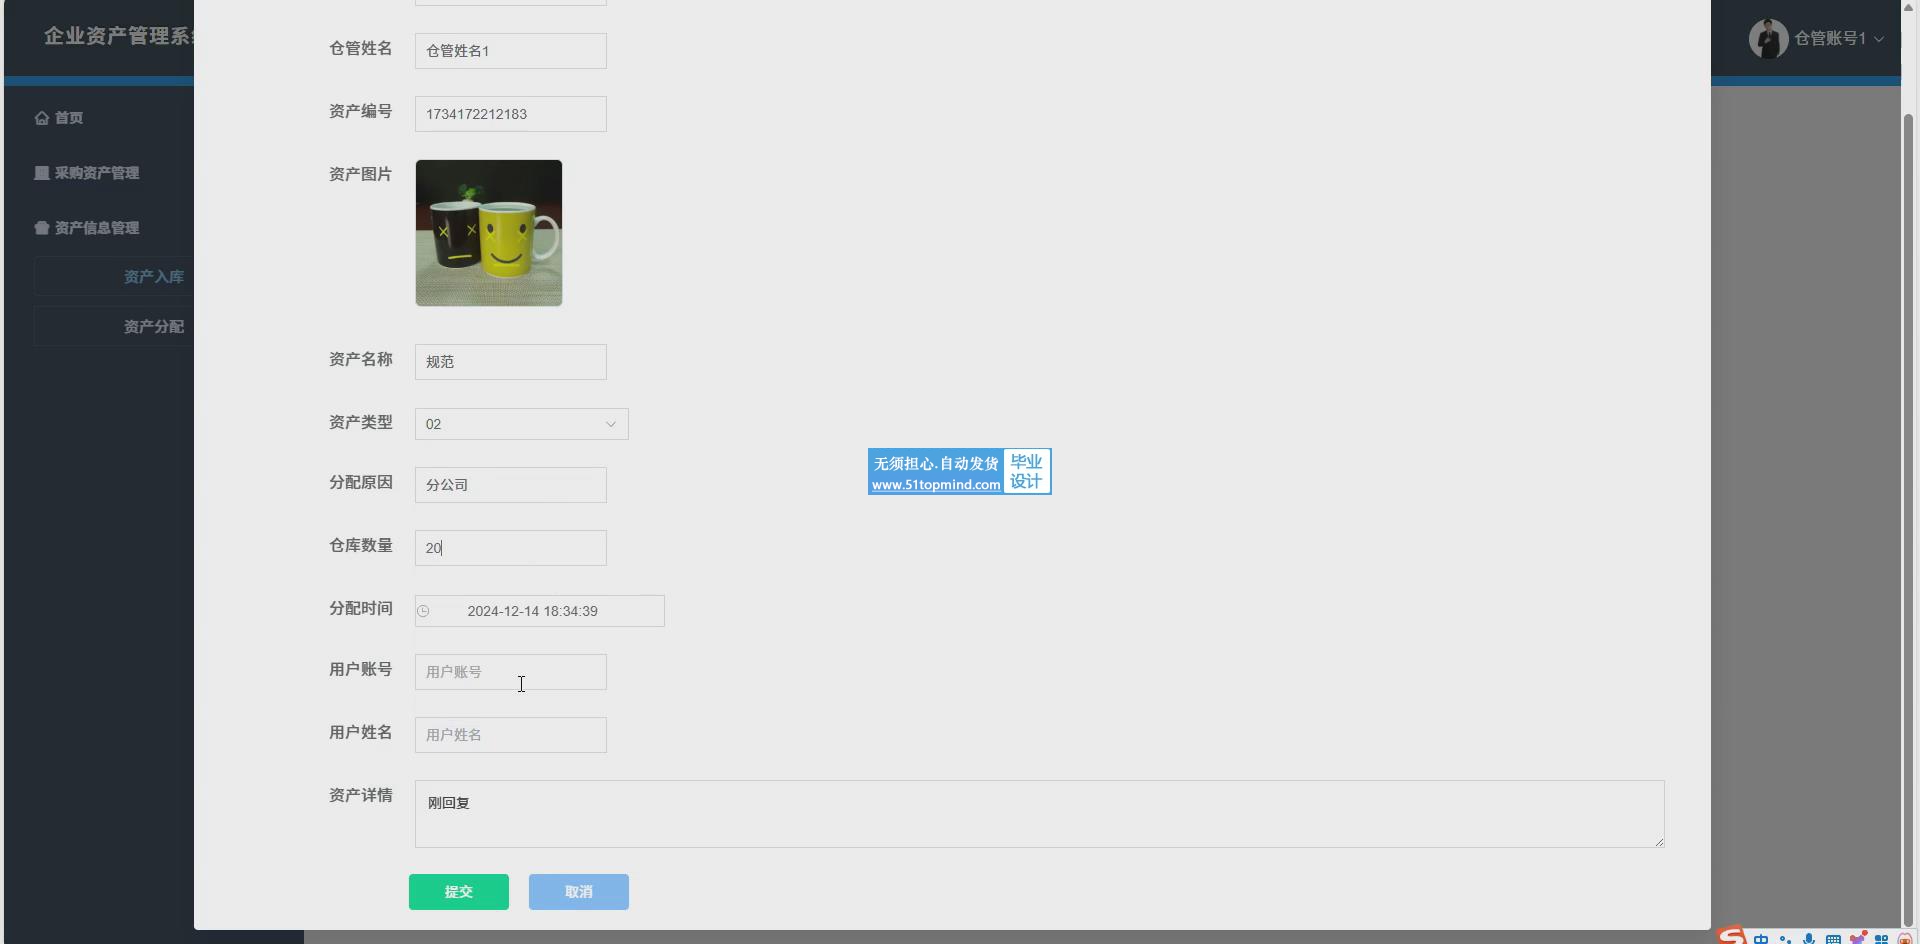Click the 用户账号 input field
The height and width of the screenshot is (944, 1920).
click(510, 672)
